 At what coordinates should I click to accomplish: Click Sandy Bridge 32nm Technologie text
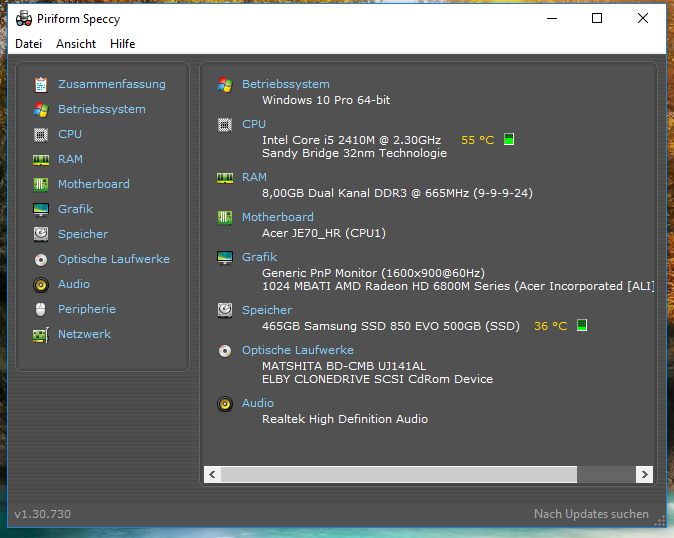pyautogui.click(x=355, y=153)
